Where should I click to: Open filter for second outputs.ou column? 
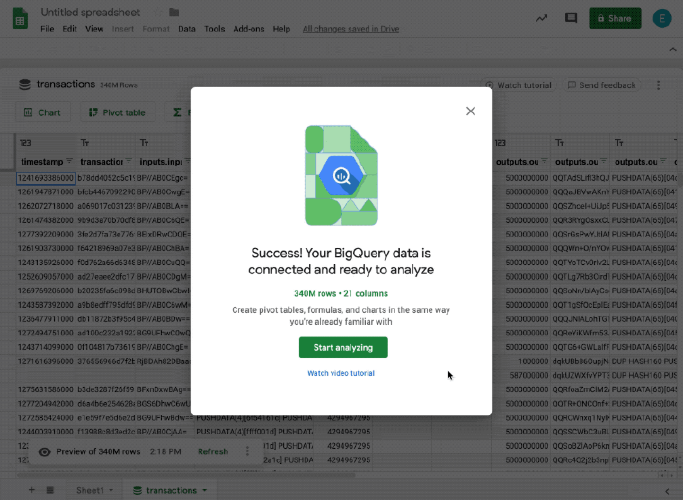coord(604,161)
